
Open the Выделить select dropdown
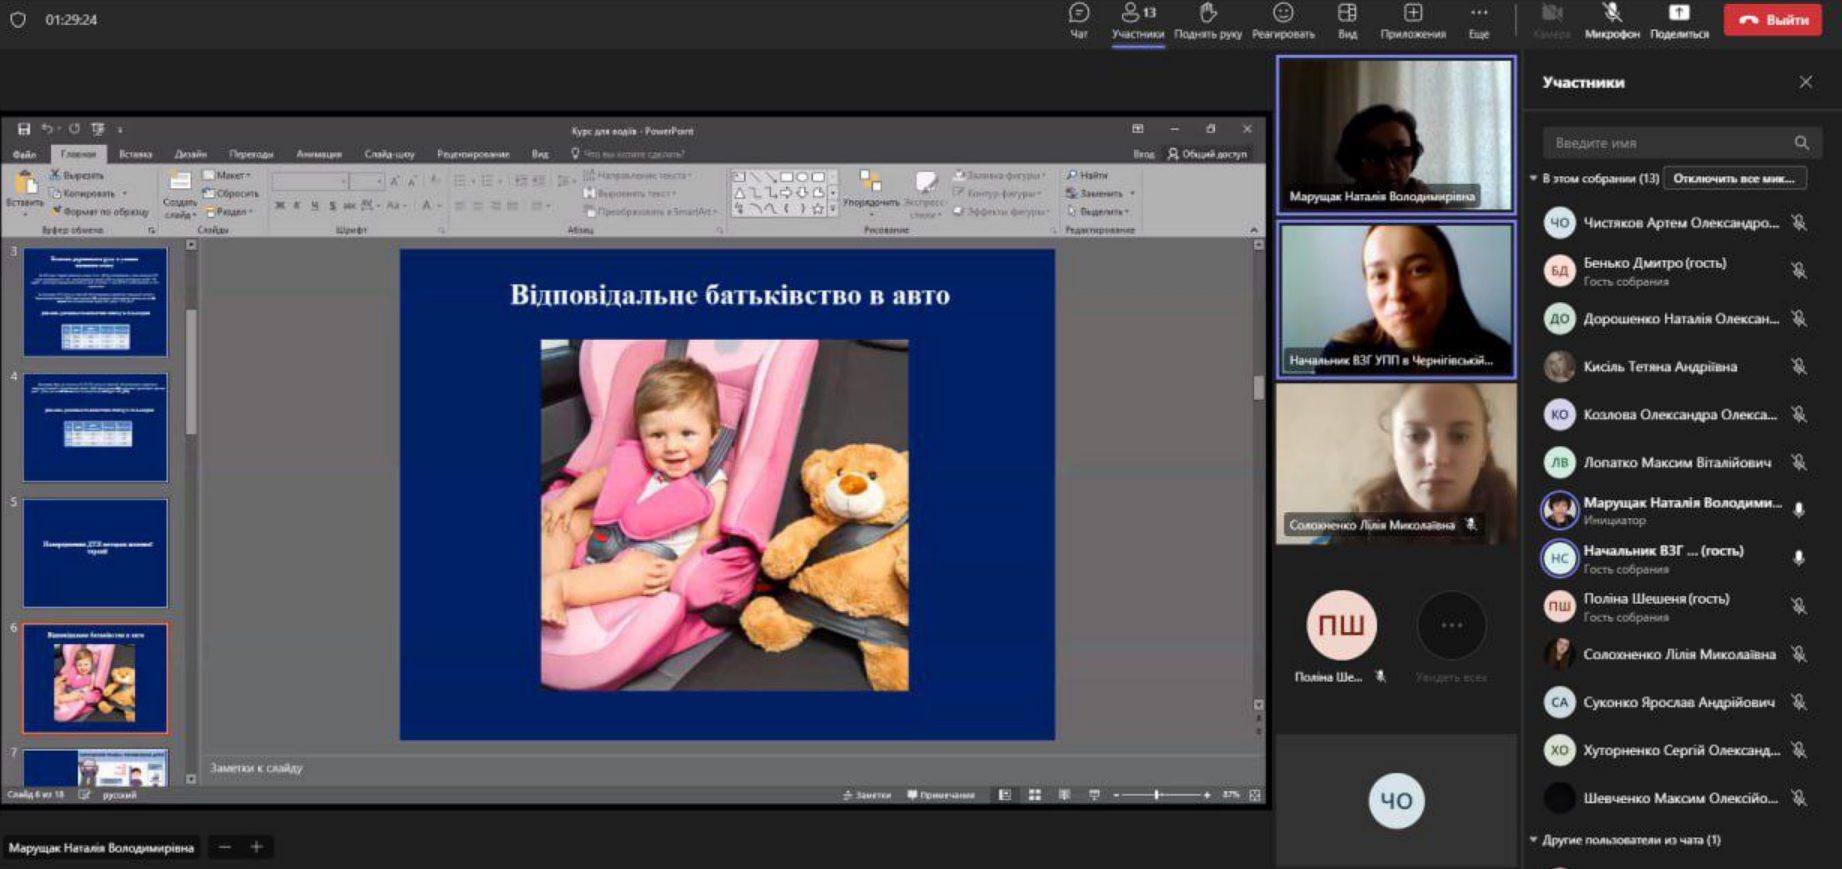pos(1098,212)
